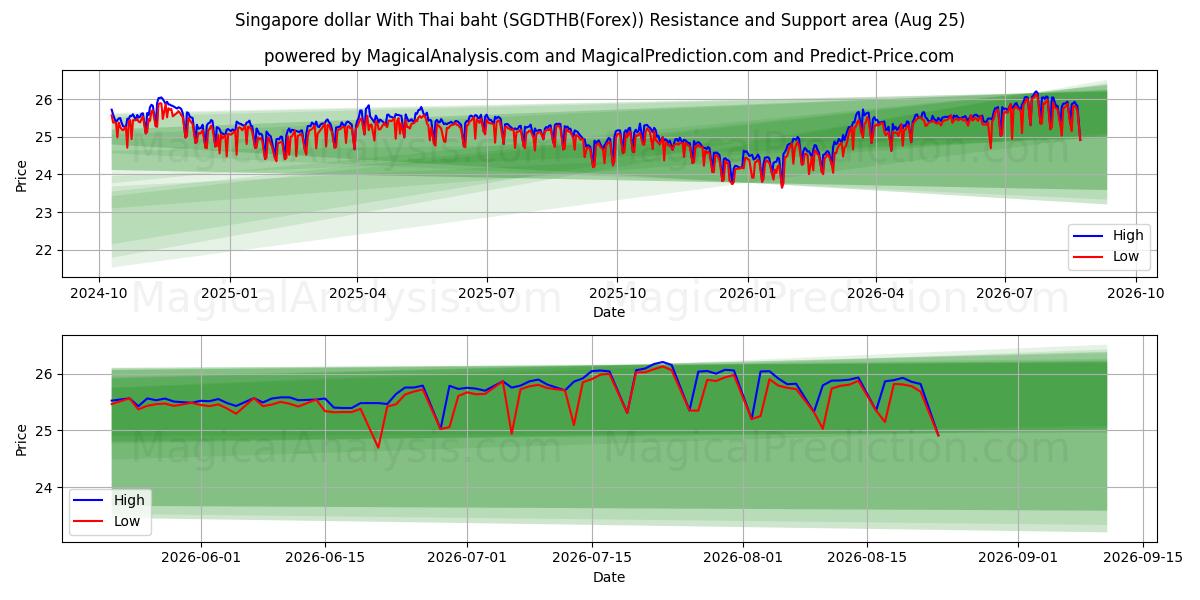
Task: Click the '2024-10' upper x-axis label
Action: coord(98,292)
